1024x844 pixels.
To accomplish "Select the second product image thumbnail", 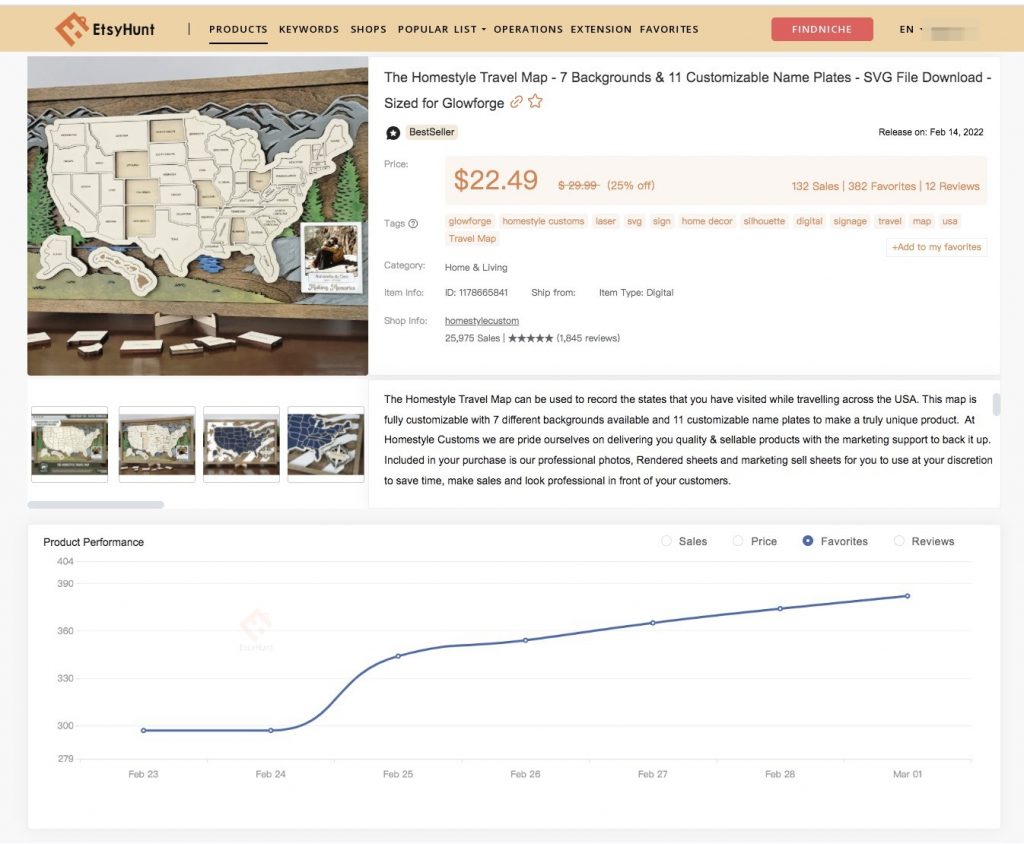I will click(x=156, y=443).
